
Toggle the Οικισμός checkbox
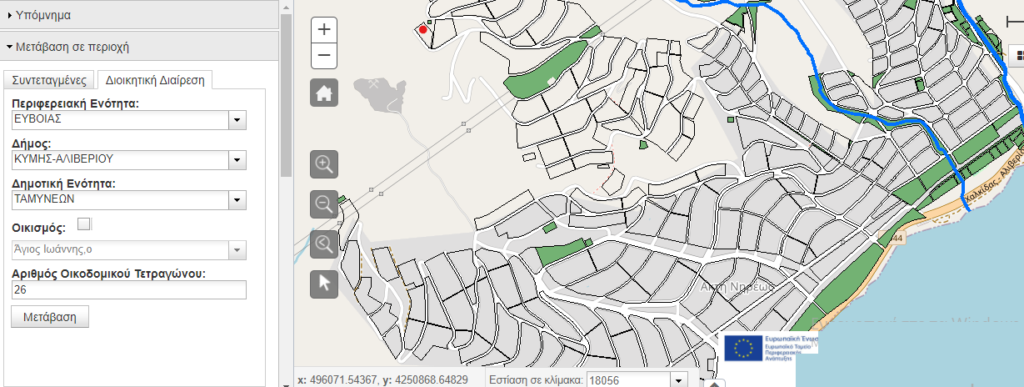pos(84,224)
